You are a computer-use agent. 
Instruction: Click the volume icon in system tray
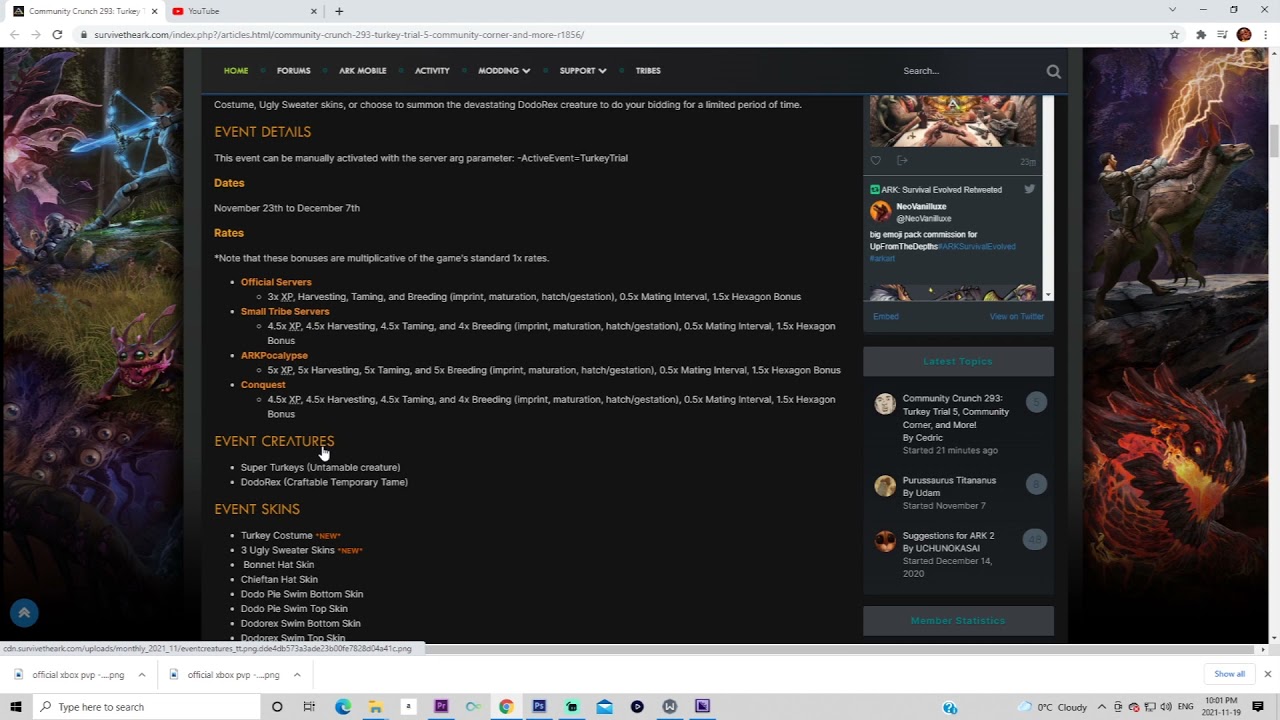[1165, 707]
